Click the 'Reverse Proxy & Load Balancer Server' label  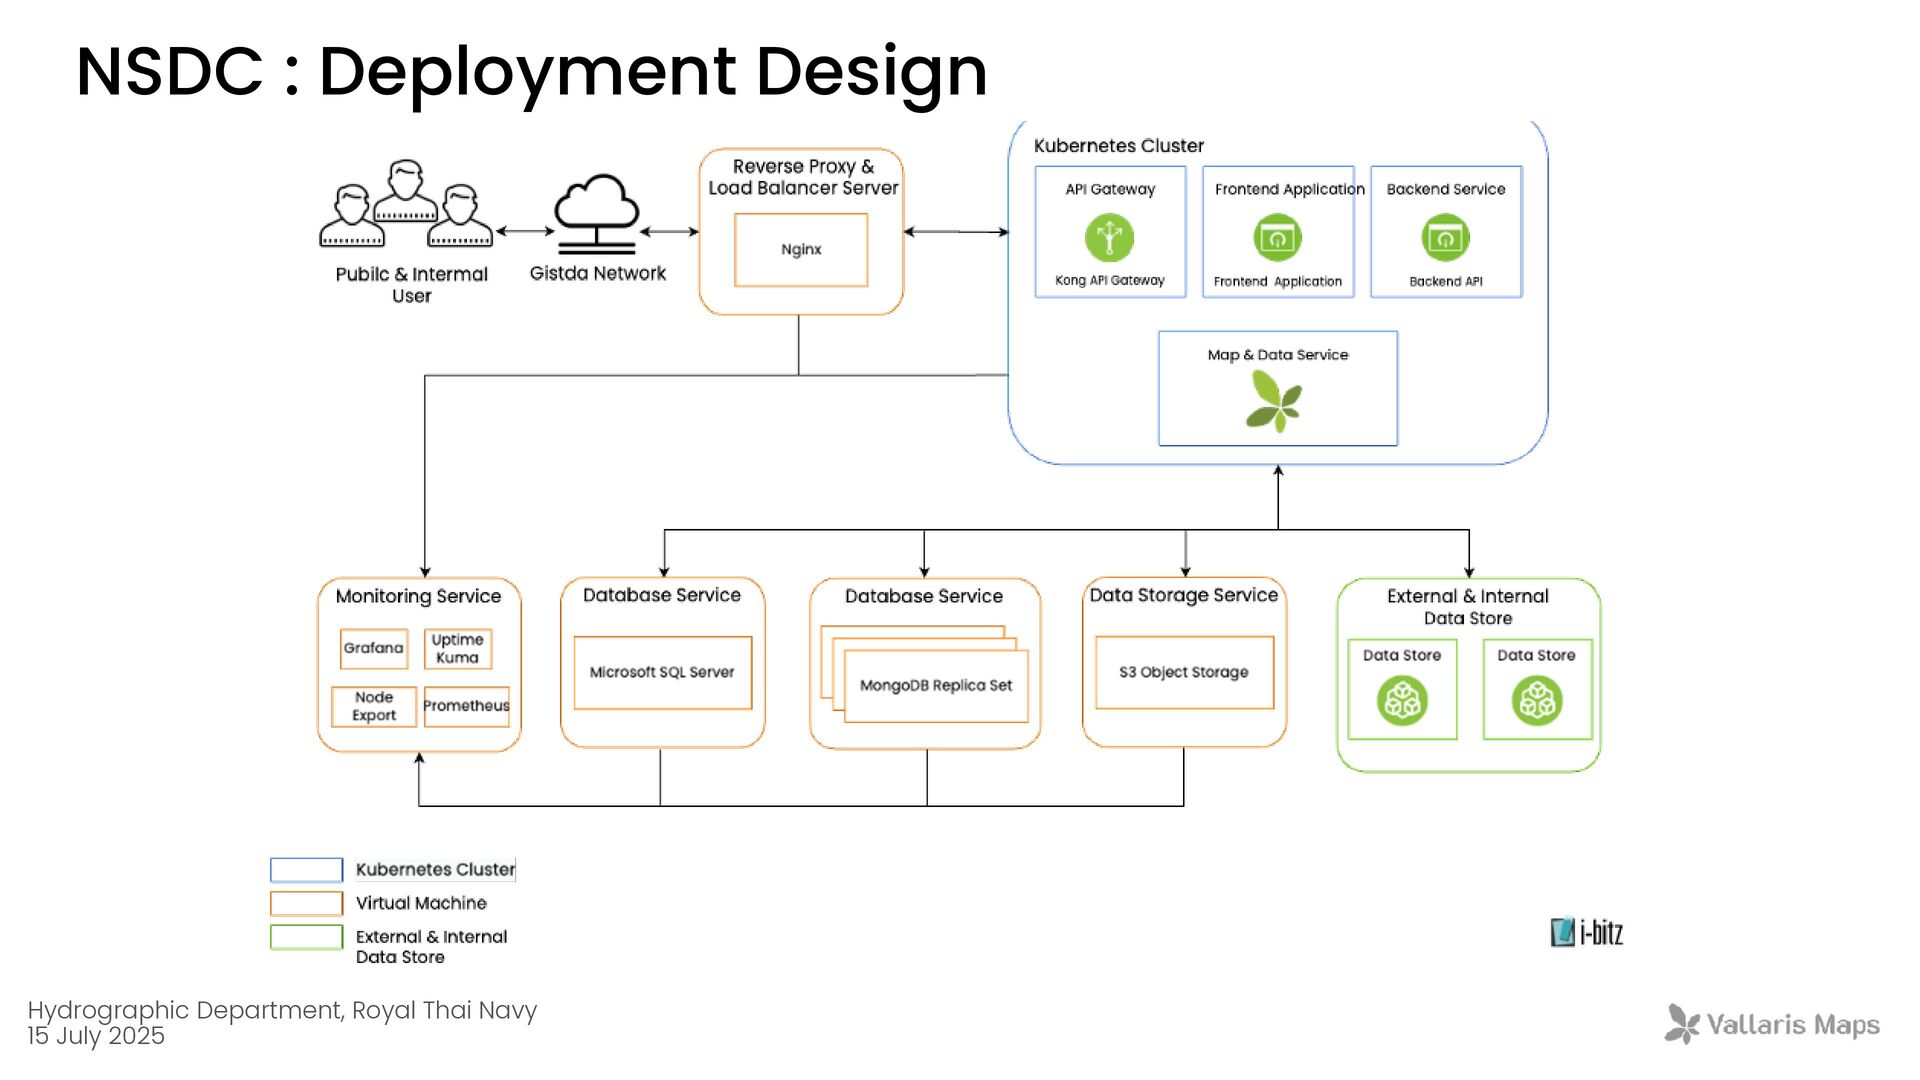(x=803, y=177)
